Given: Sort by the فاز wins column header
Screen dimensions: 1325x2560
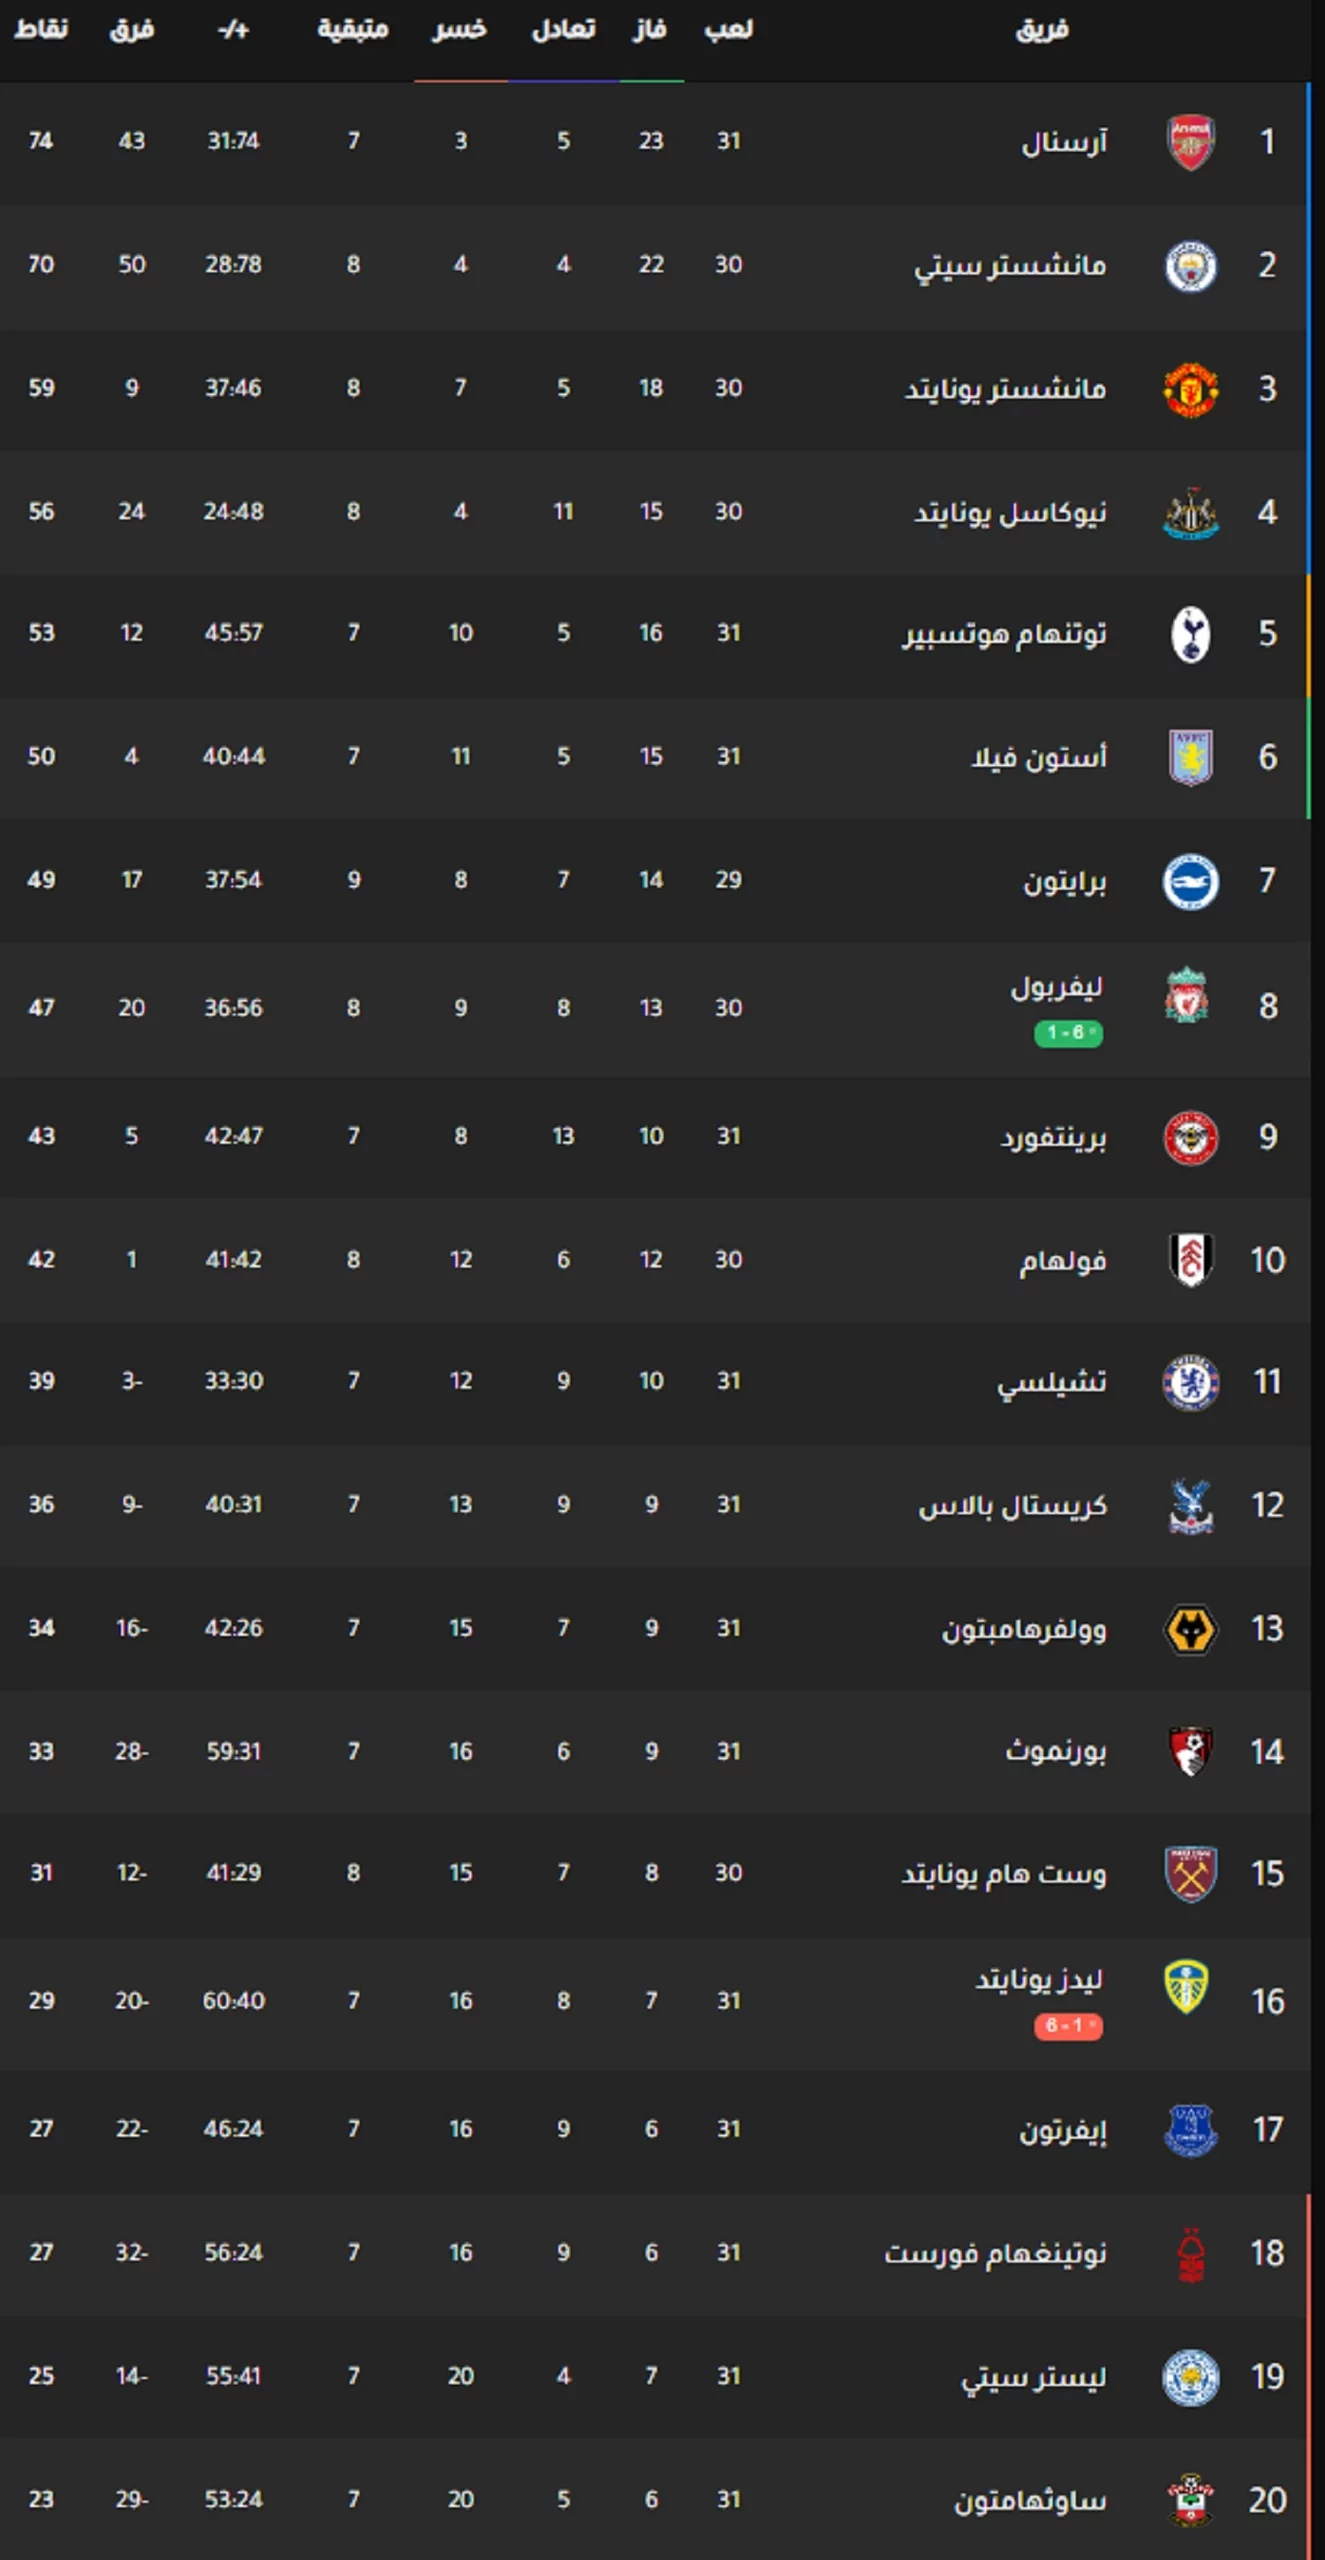Looking at the screenshot, I should click(x=650, y=30).
